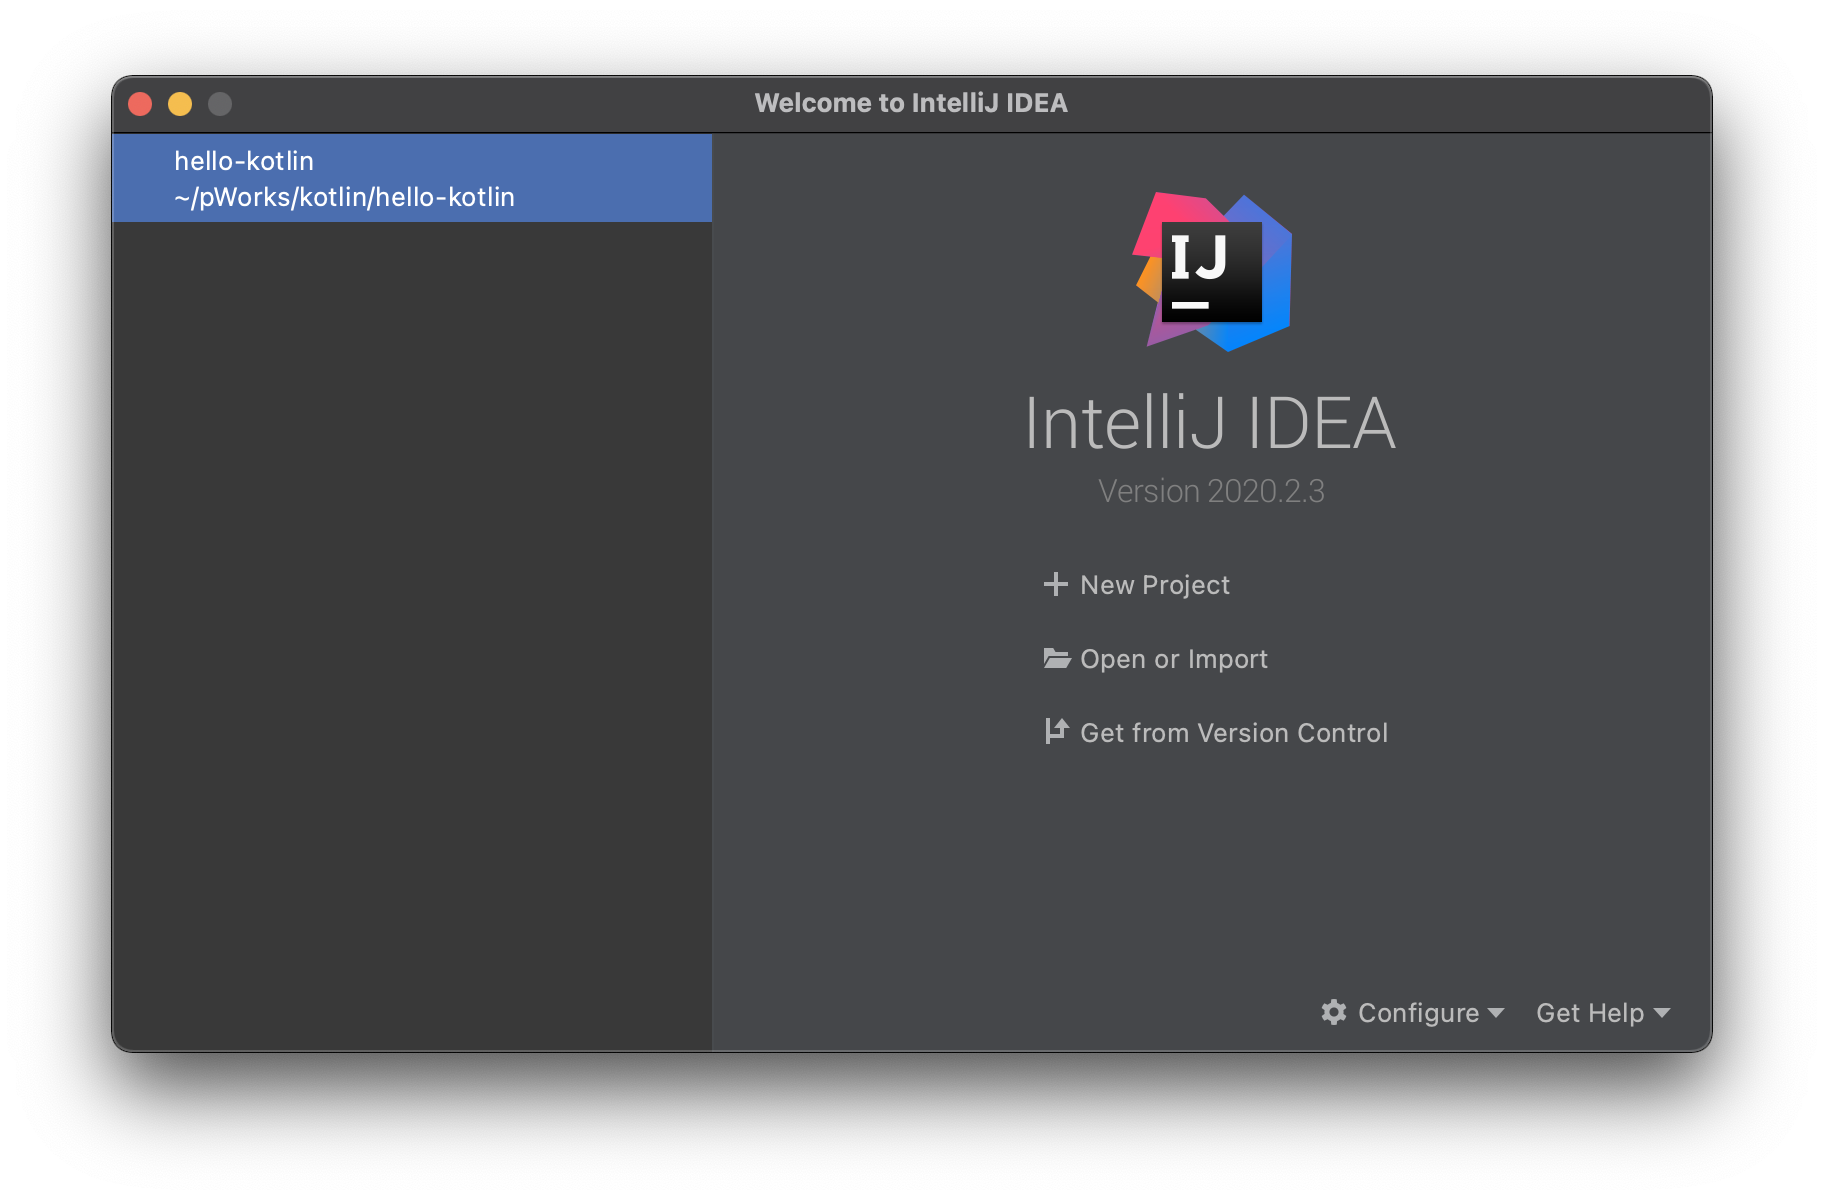Viewport: 1824px width, 1200px height.
Task: Expand the Get Help dropdown arrow
Action: [x=1662, y=1013]
